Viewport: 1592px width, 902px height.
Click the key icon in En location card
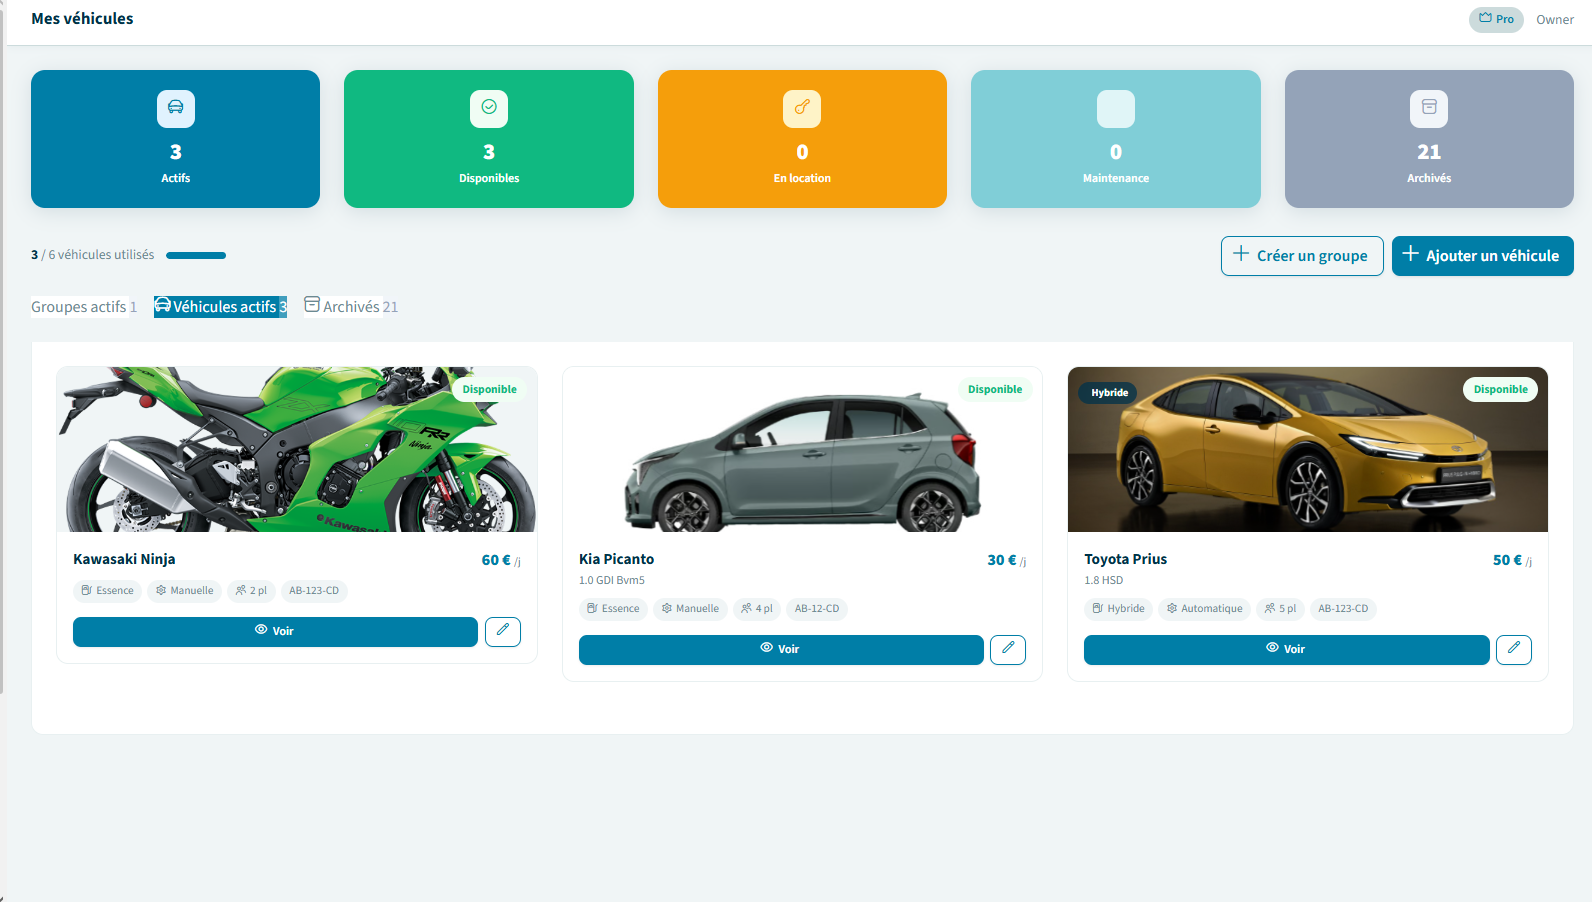[x=802, y=108]
